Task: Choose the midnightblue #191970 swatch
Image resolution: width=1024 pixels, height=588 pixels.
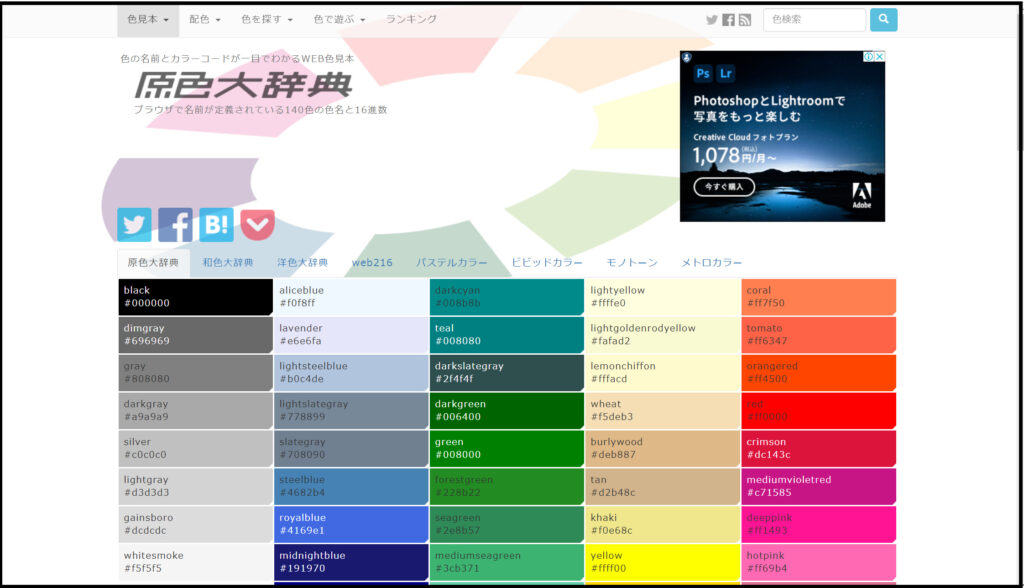Action: pos(351,563)
